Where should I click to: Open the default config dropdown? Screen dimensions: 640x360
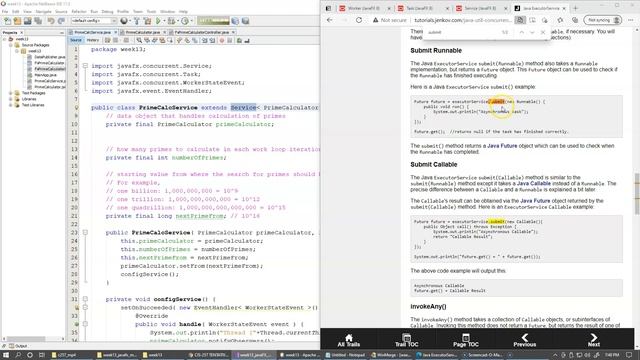[94, 21]
